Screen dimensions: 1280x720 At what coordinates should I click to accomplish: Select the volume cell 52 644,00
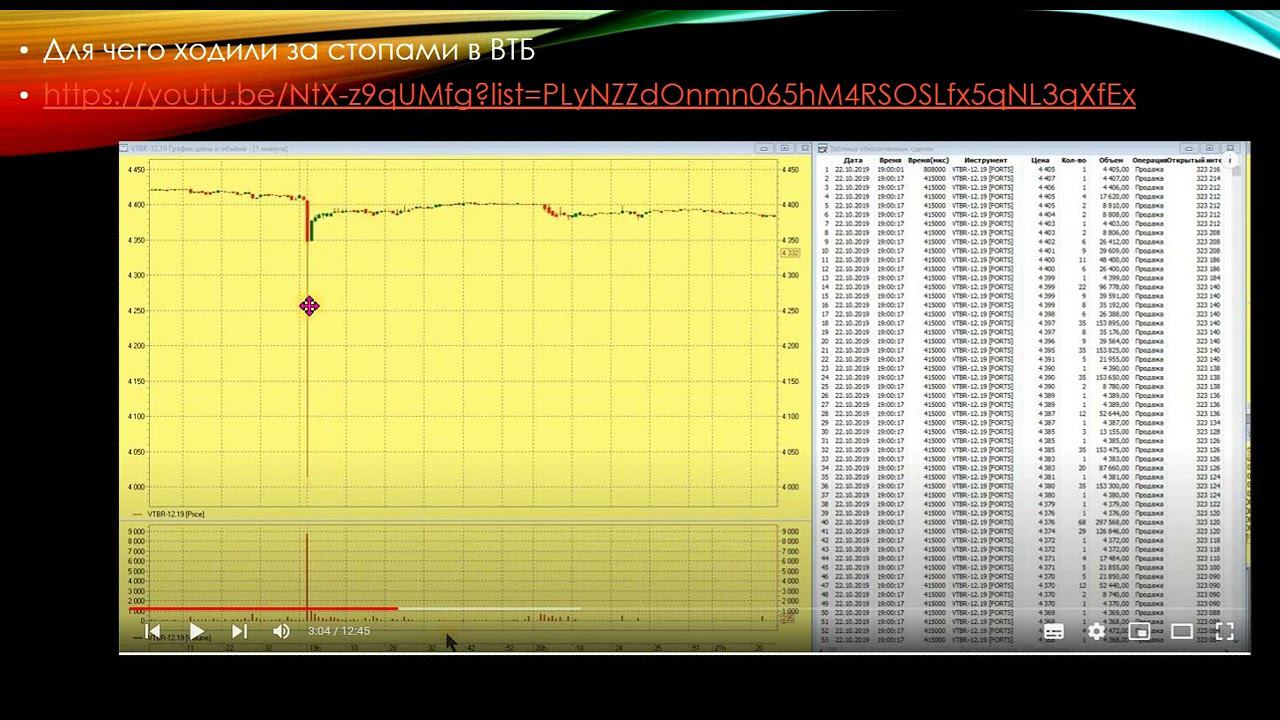click(1114, 413)
